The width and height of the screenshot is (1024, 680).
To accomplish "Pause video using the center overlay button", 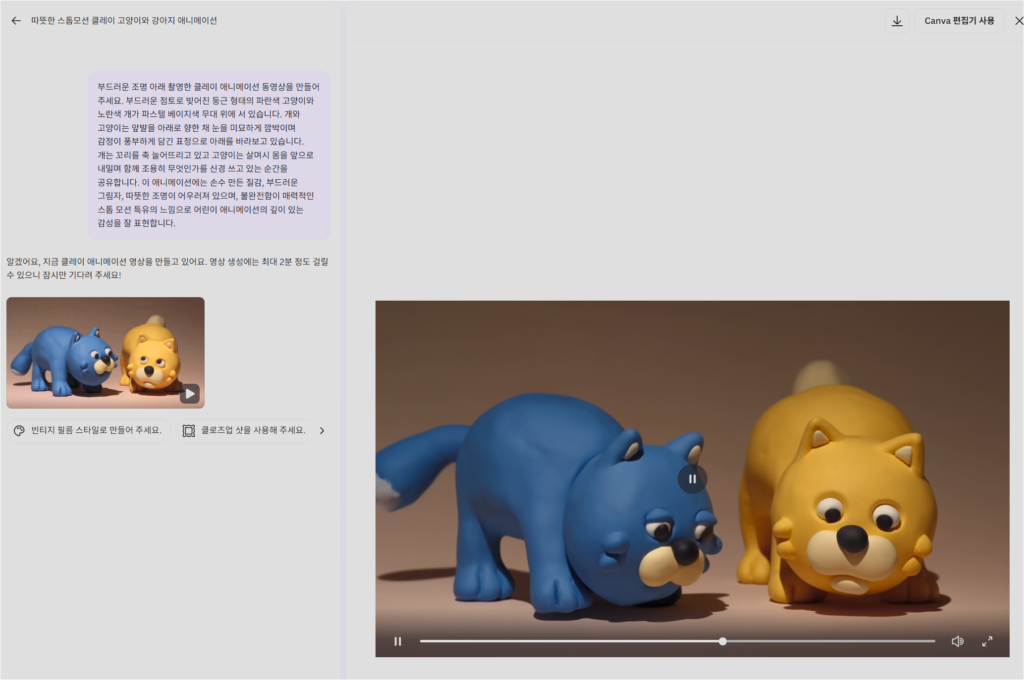I will (692, 479).
